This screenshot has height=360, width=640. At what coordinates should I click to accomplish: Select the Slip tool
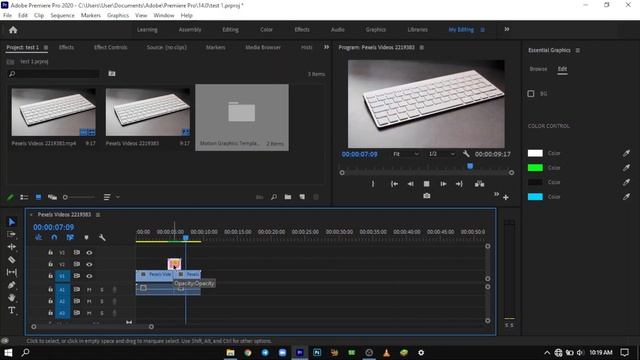12,272
